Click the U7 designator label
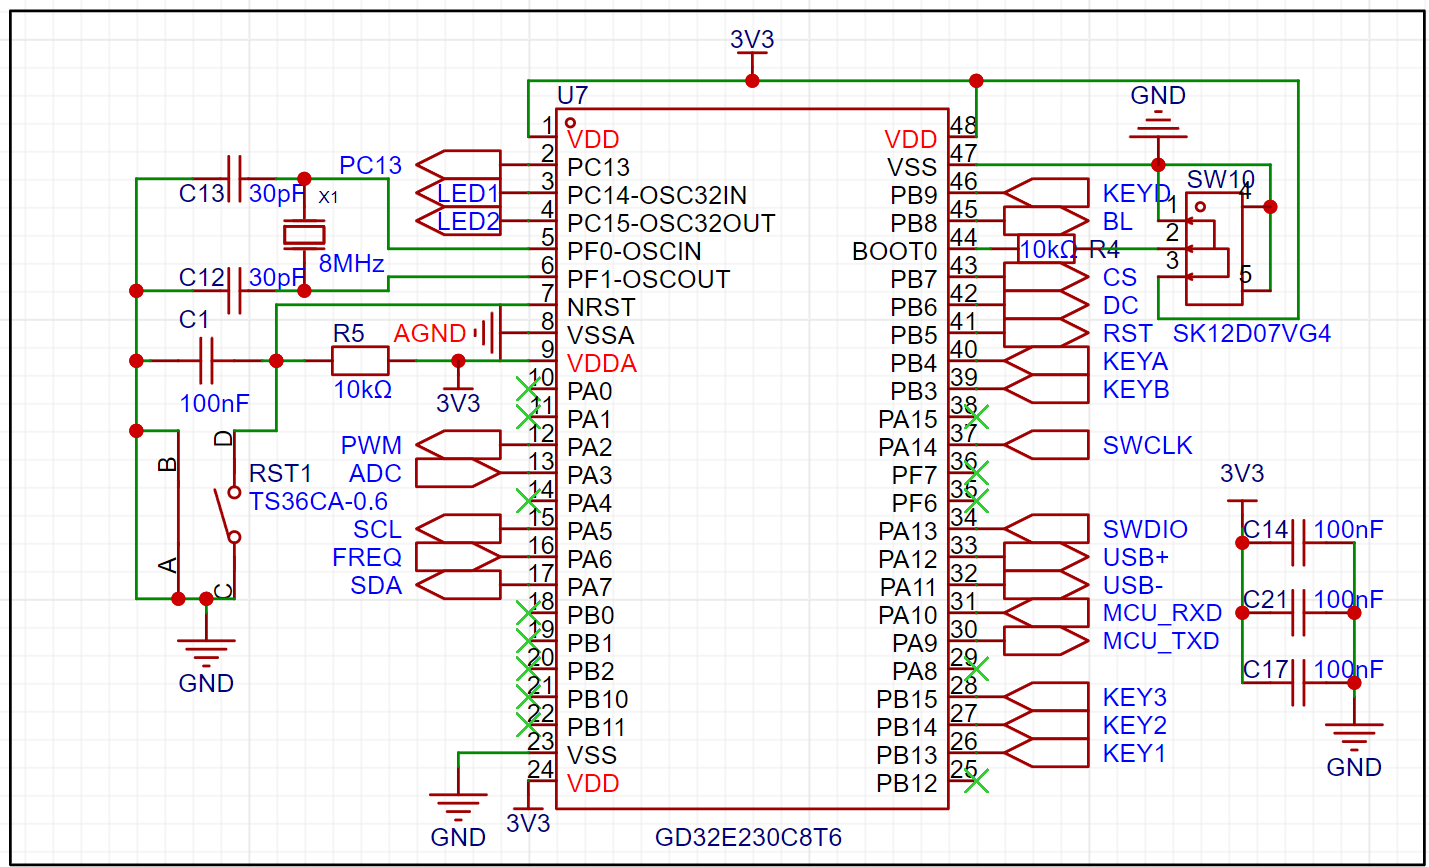This screenshot has width=1429, height=867. [572, 95]
